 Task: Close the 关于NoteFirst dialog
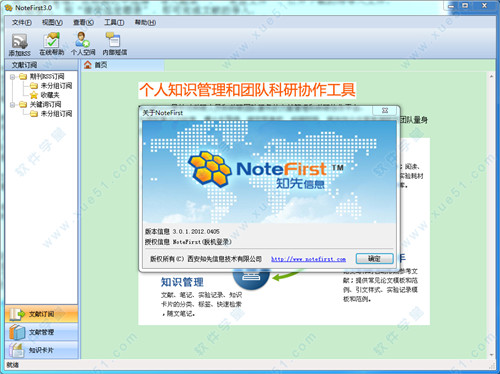385,110
